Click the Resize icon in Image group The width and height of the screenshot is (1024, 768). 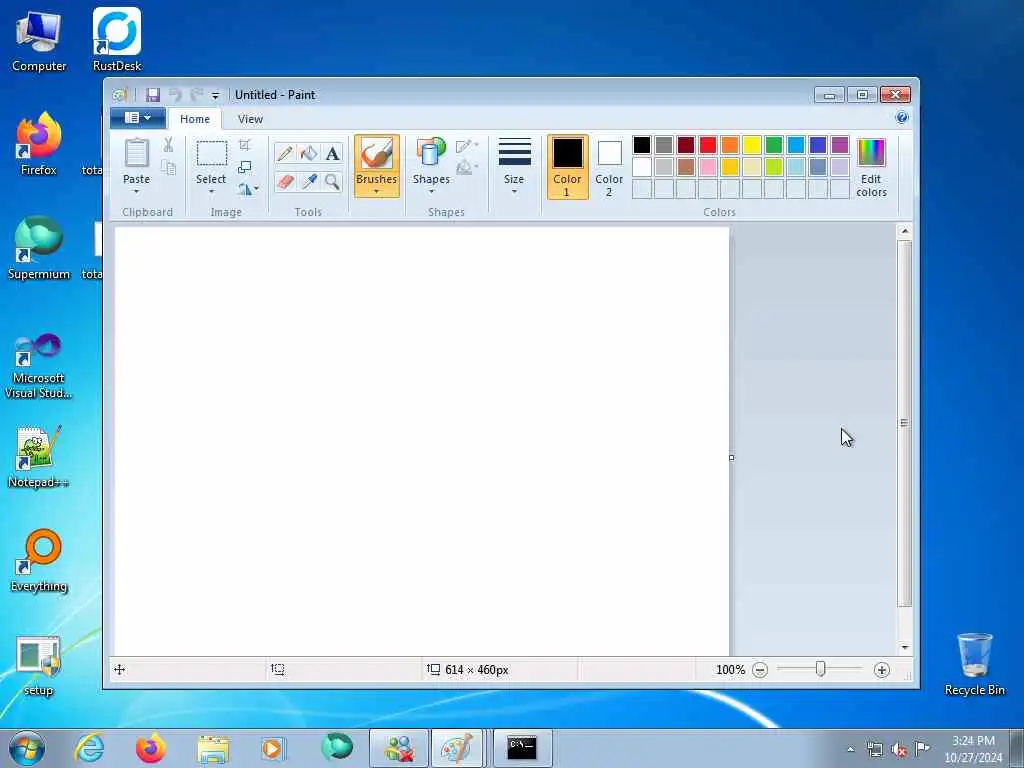click(x=245, y=167)
